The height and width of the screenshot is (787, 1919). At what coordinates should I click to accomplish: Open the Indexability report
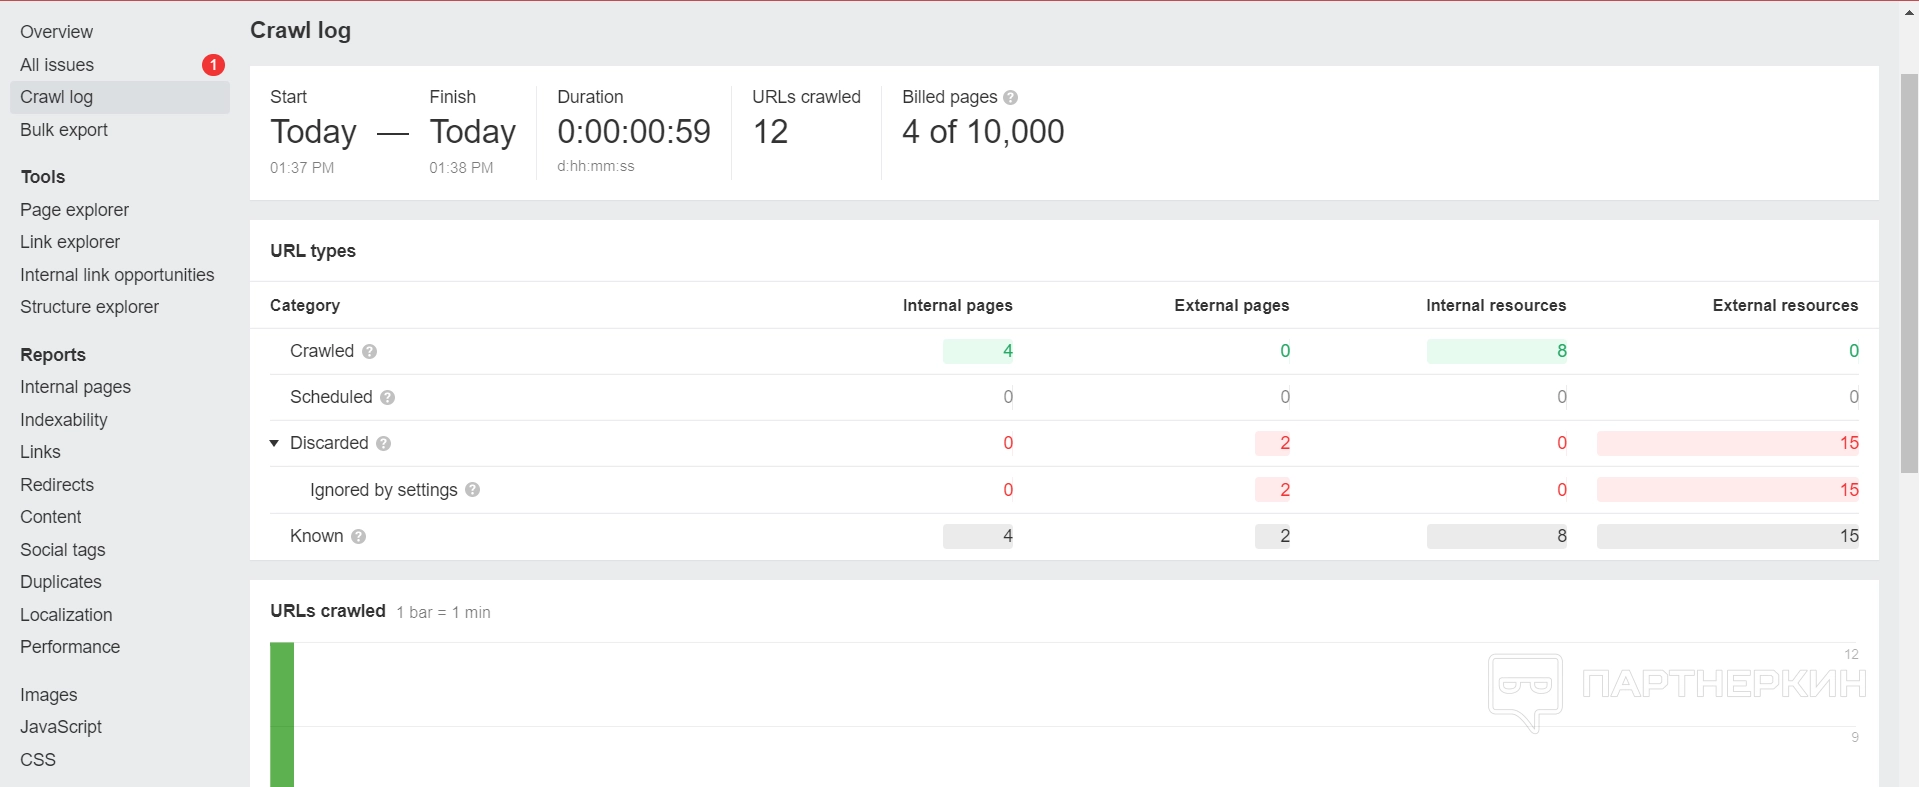click(x=63, y=420)
